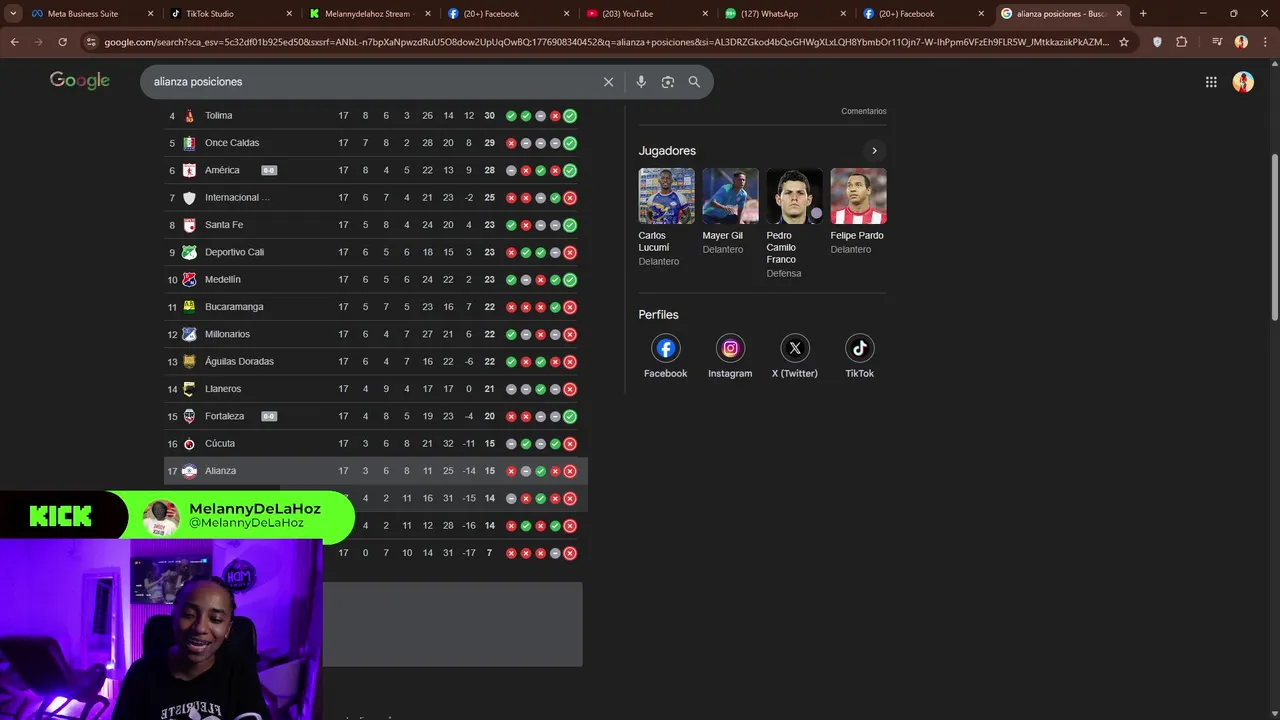This screenshot has height=720, width=1280.
Task: Open Google account avatar
Action: click(1243, 82)
